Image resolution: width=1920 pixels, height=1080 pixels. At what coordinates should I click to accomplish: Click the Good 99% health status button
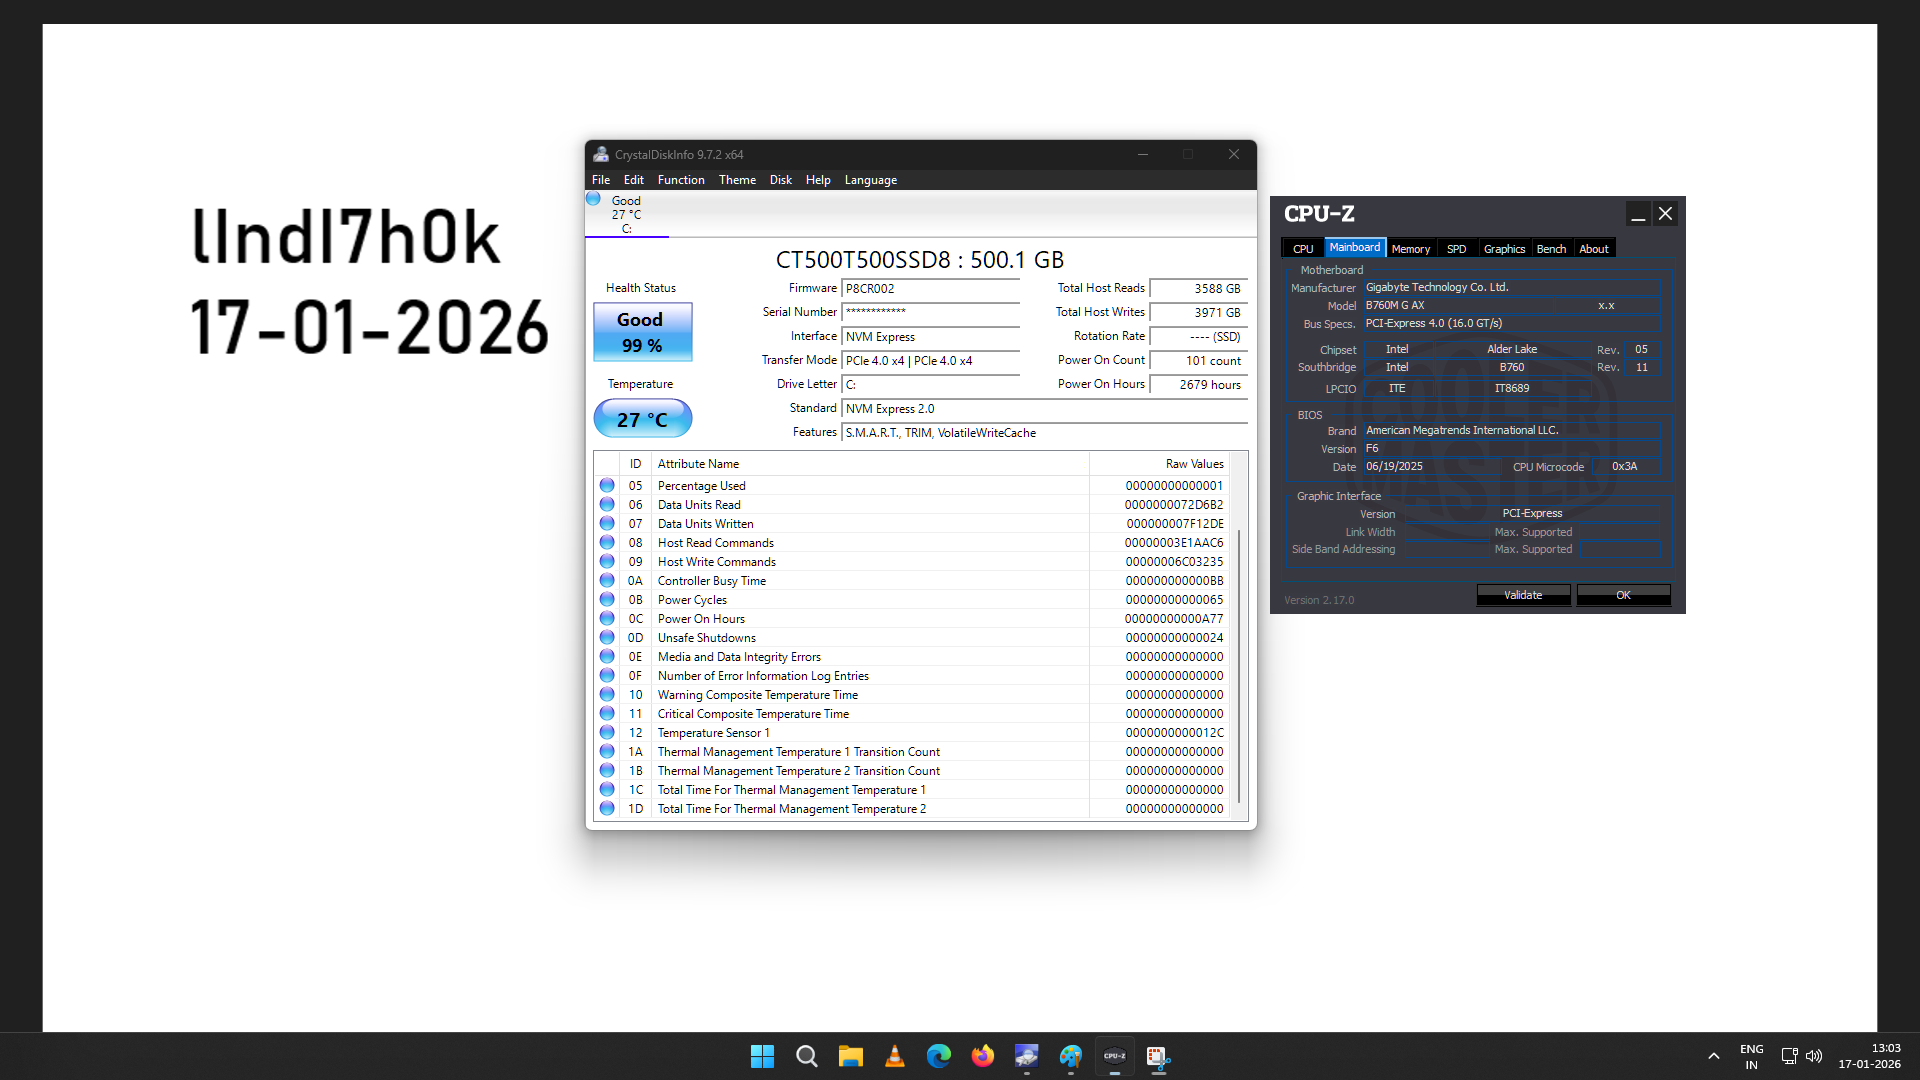pyautogui.click(x=642, y=332)
